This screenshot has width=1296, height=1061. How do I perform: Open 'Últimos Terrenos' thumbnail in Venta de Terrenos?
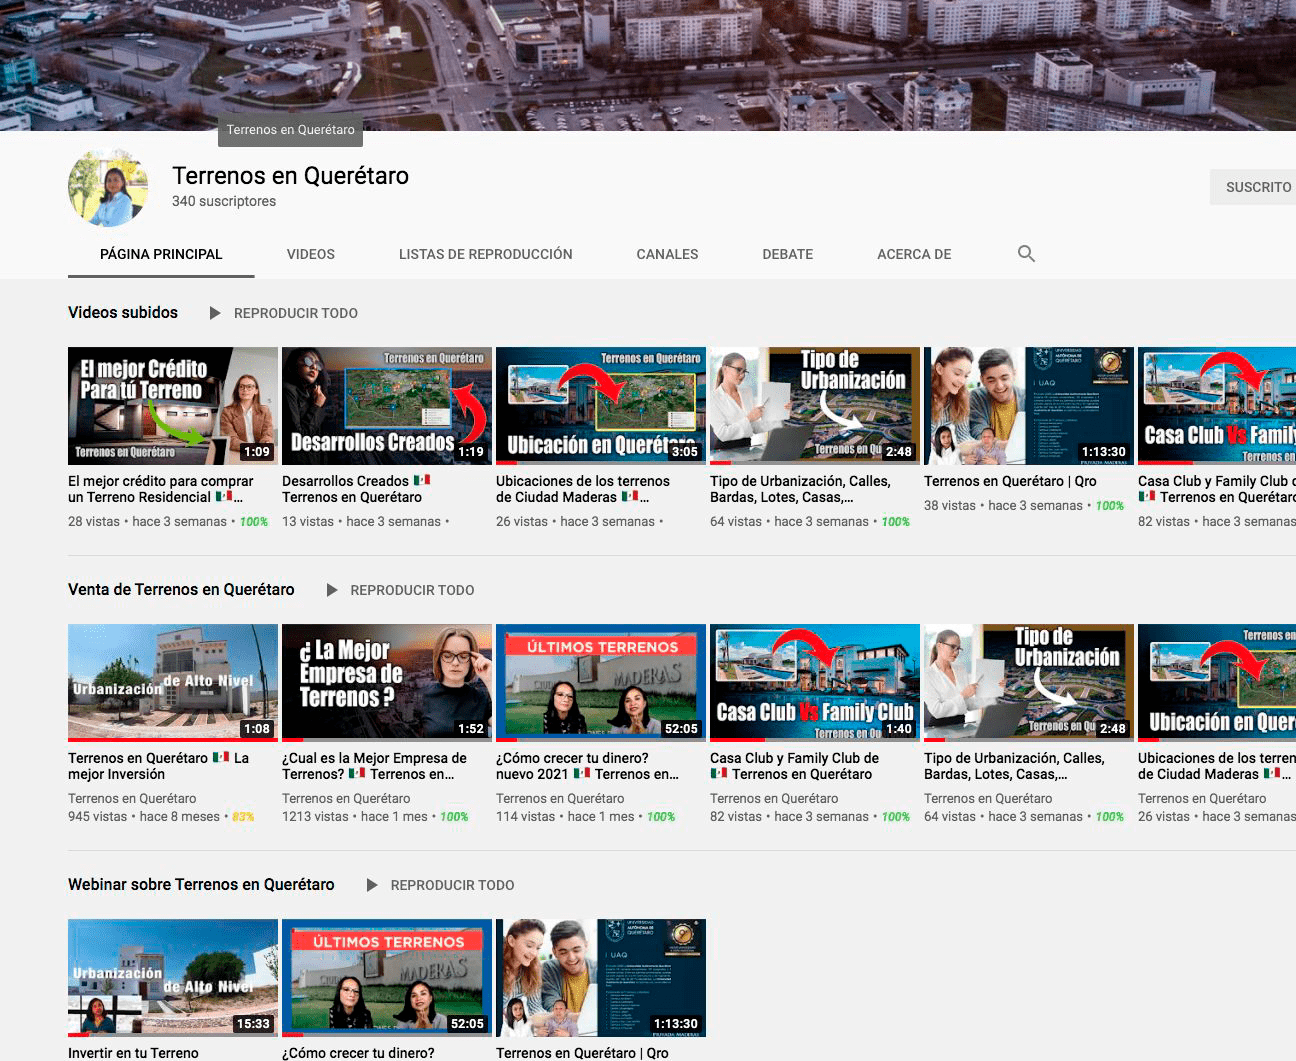point(601,683)
